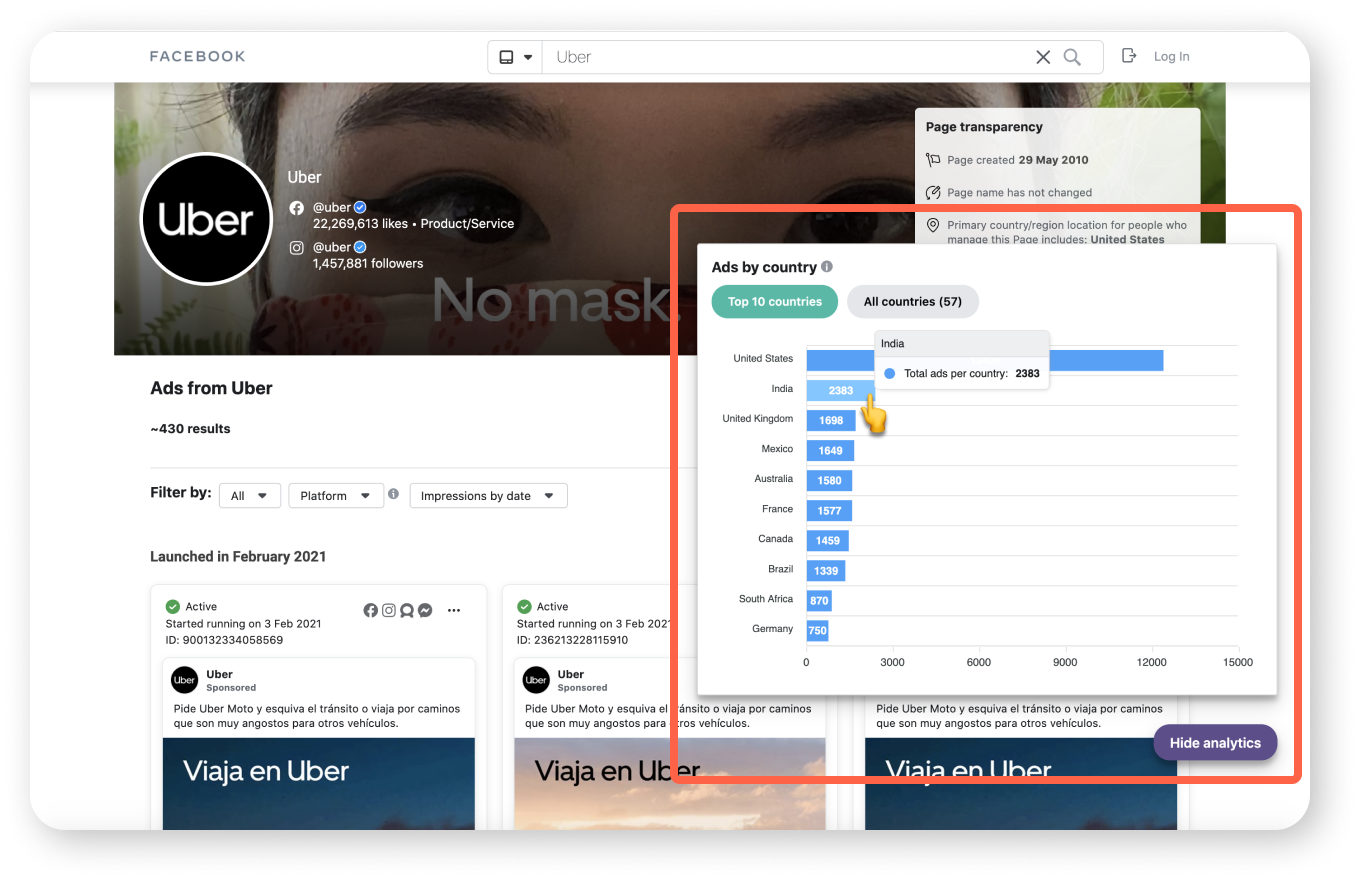Click ID 236213228115910 text

tap(573, 640)
